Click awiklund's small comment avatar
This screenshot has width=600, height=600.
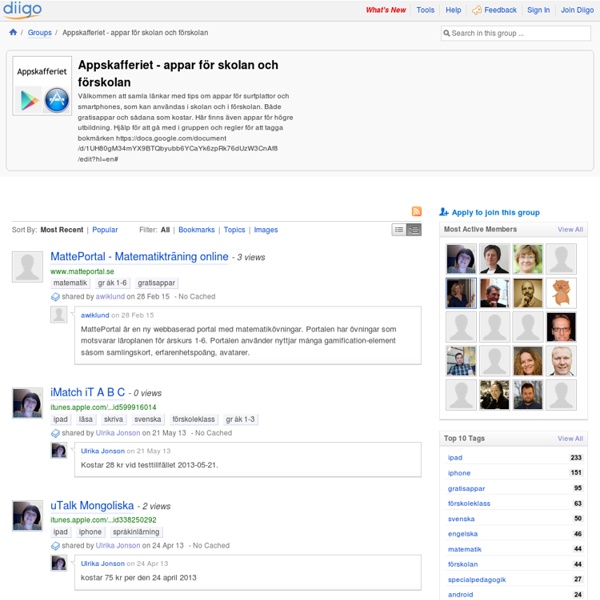[x=59, y=314]
